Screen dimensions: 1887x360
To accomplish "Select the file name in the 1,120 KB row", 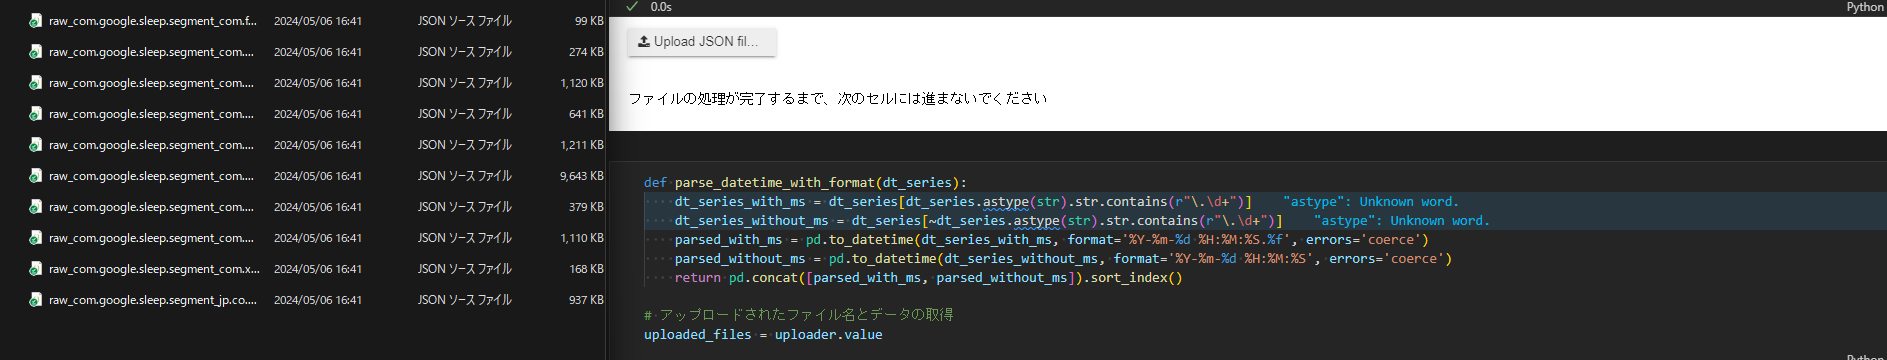I will (x=152, y=83).
